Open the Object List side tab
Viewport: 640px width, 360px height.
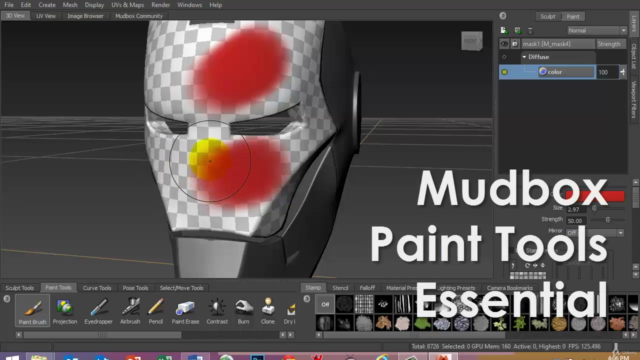pyautogui.click(x=634, y=56)
